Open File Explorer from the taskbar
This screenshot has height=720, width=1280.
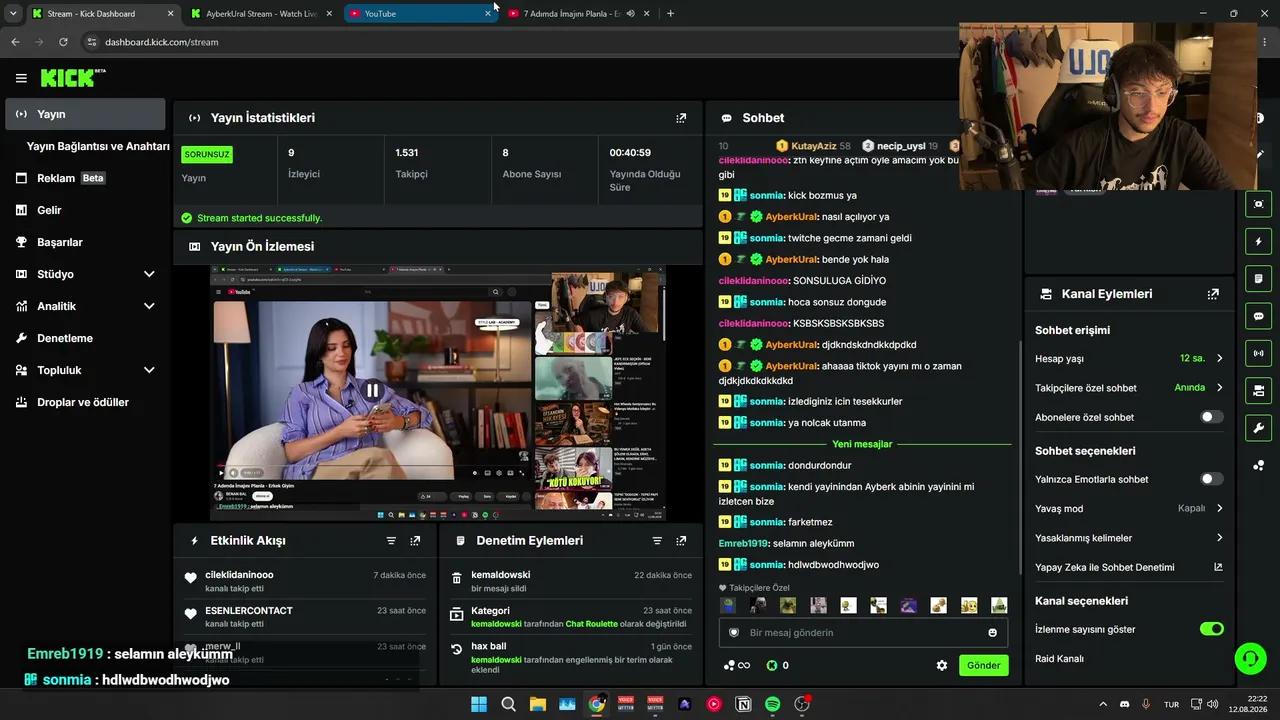pos(538,704)
